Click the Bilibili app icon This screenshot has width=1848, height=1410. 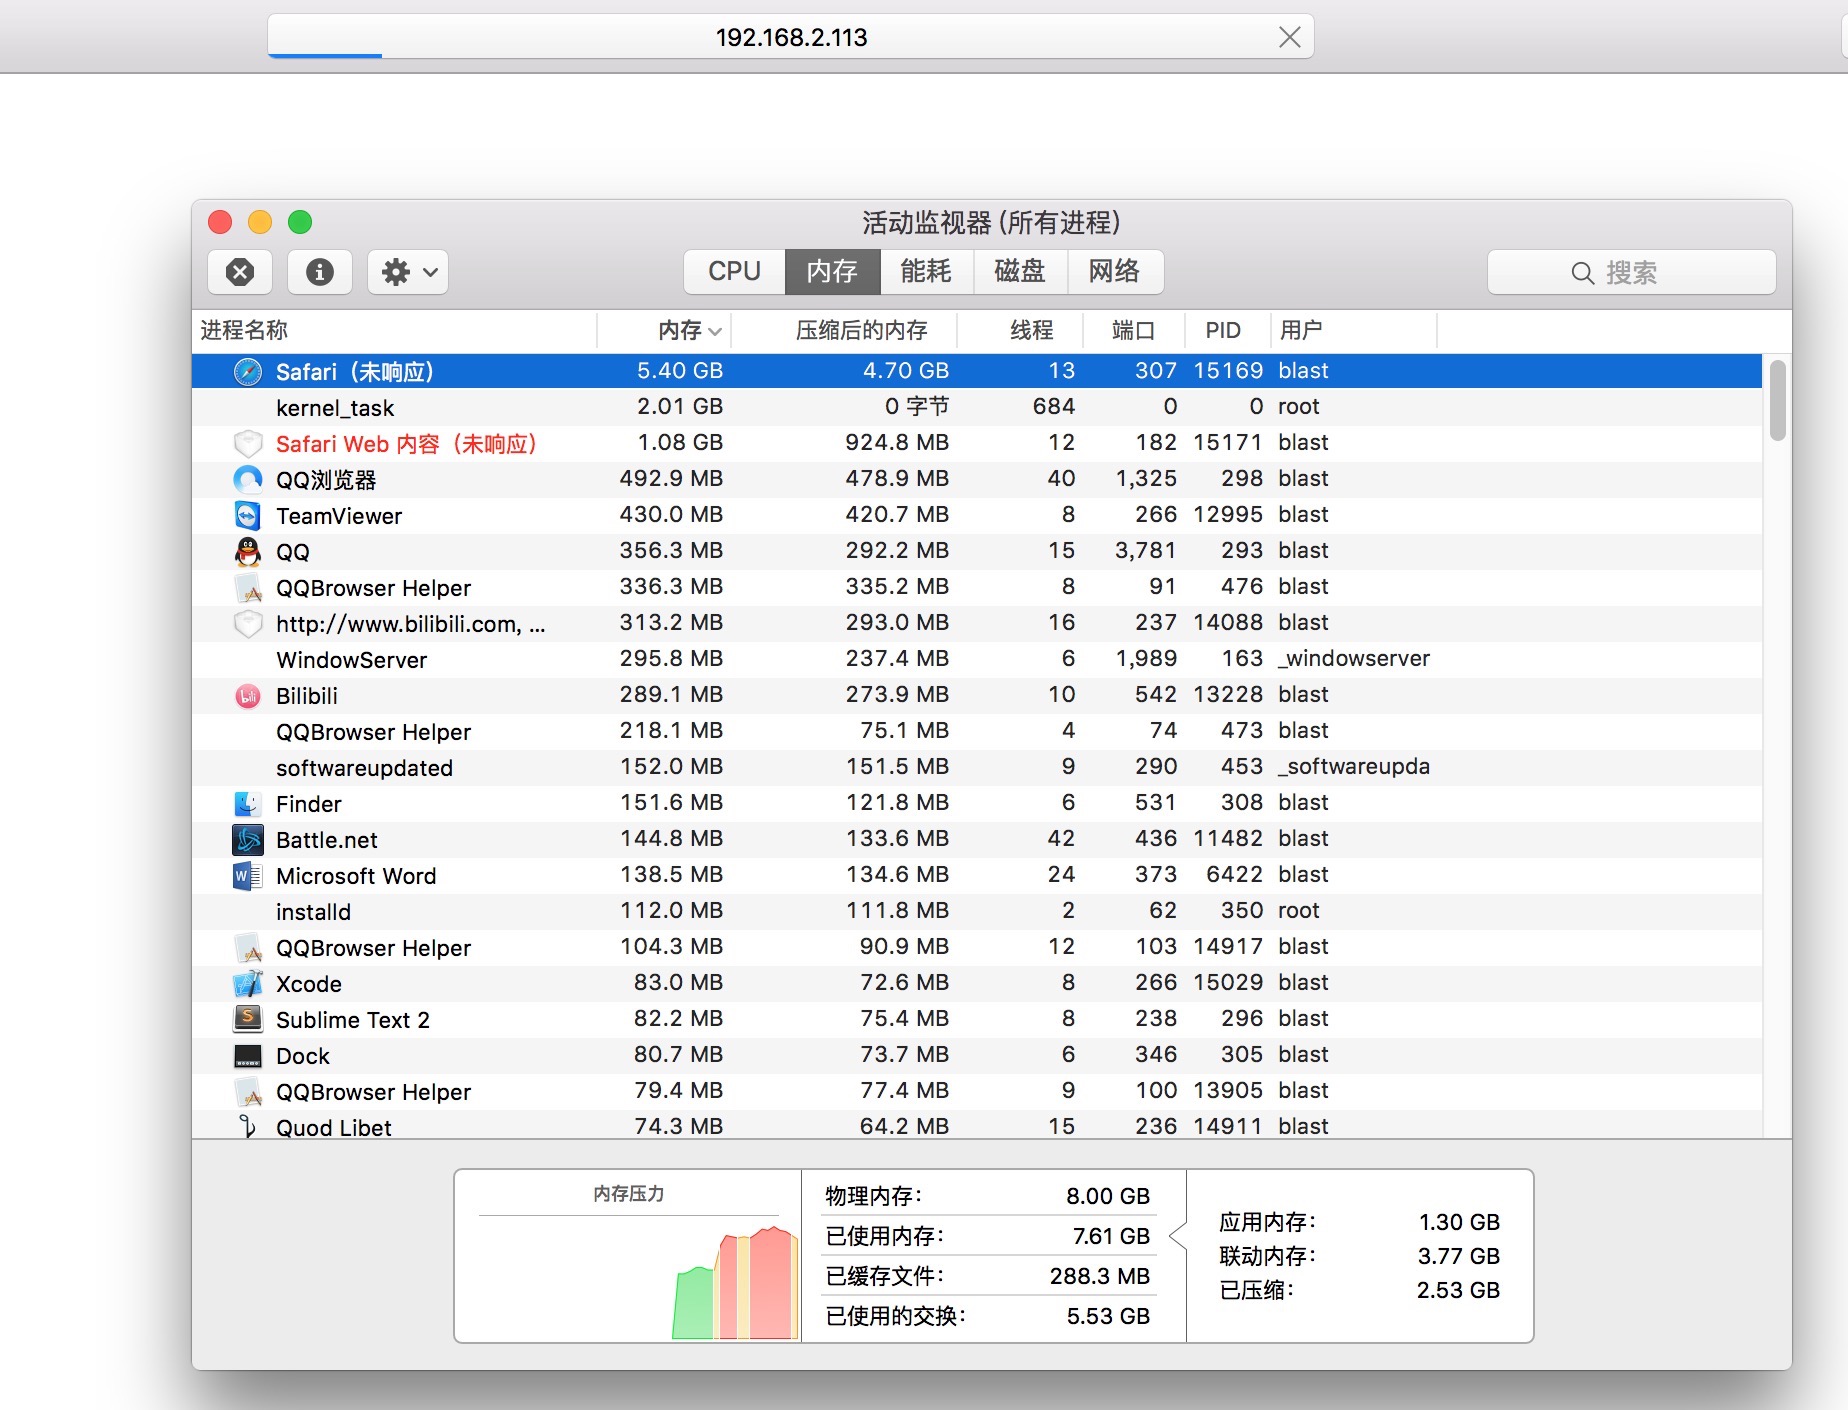(248, 696)
